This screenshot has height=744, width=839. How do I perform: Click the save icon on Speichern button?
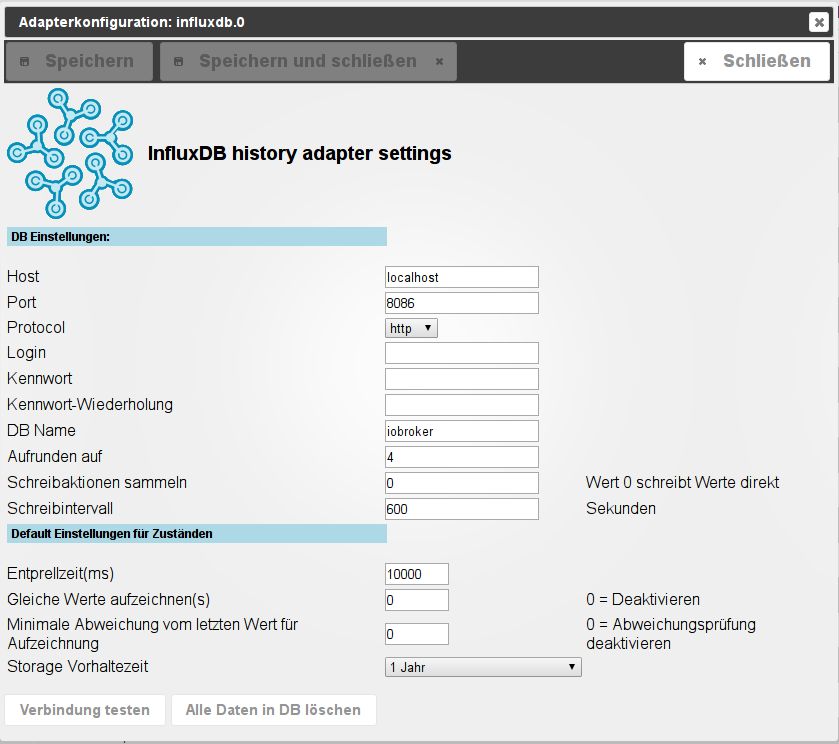click(25, 62)
